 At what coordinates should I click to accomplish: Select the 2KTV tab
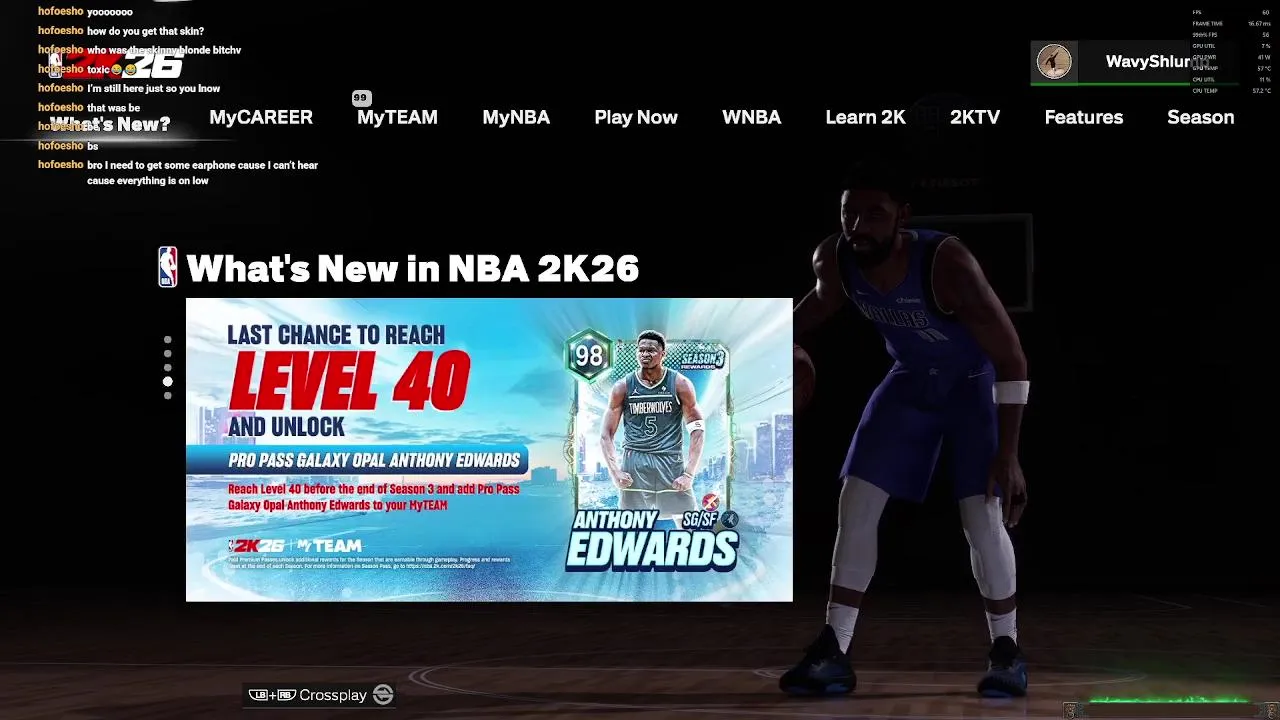pyautogui.click(x=975, y=117)
